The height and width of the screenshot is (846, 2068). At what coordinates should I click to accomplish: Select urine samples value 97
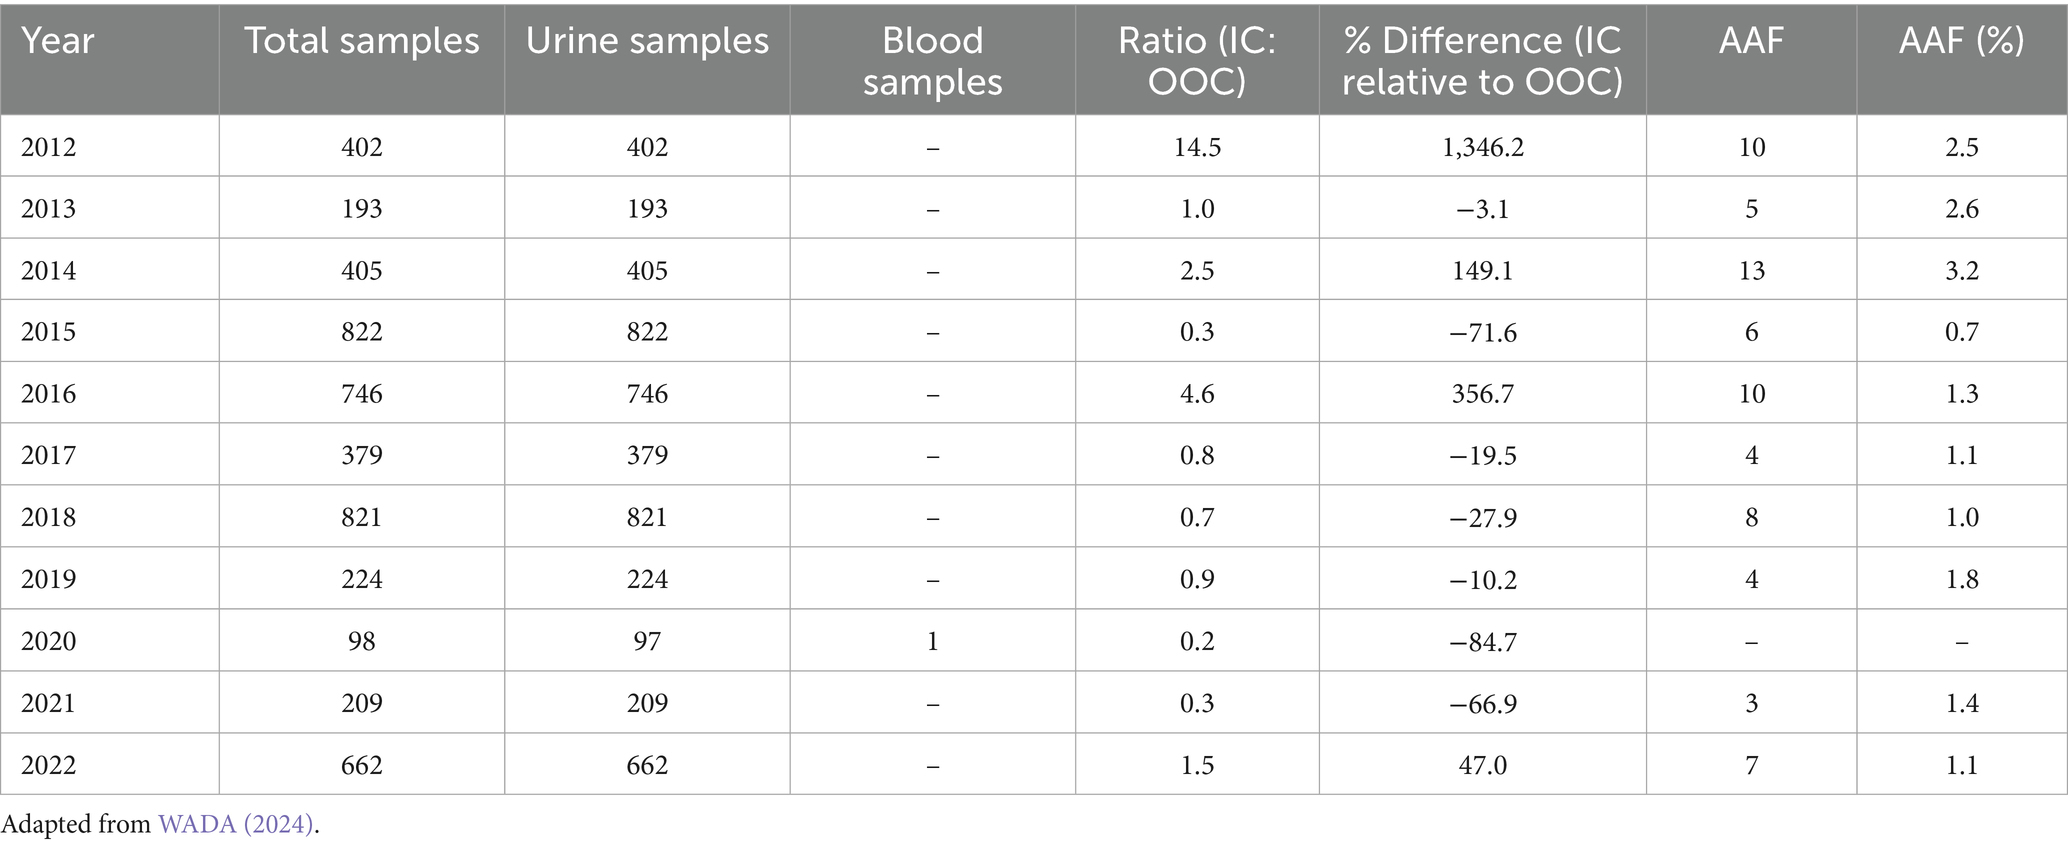click(647, 641)
